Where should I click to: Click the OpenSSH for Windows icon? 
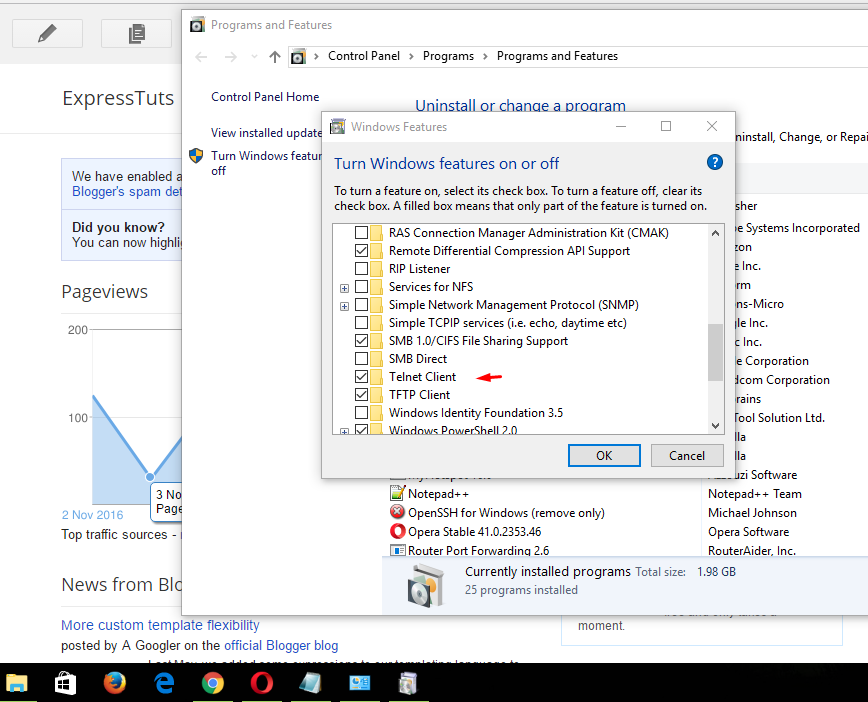tap(396, 512)
